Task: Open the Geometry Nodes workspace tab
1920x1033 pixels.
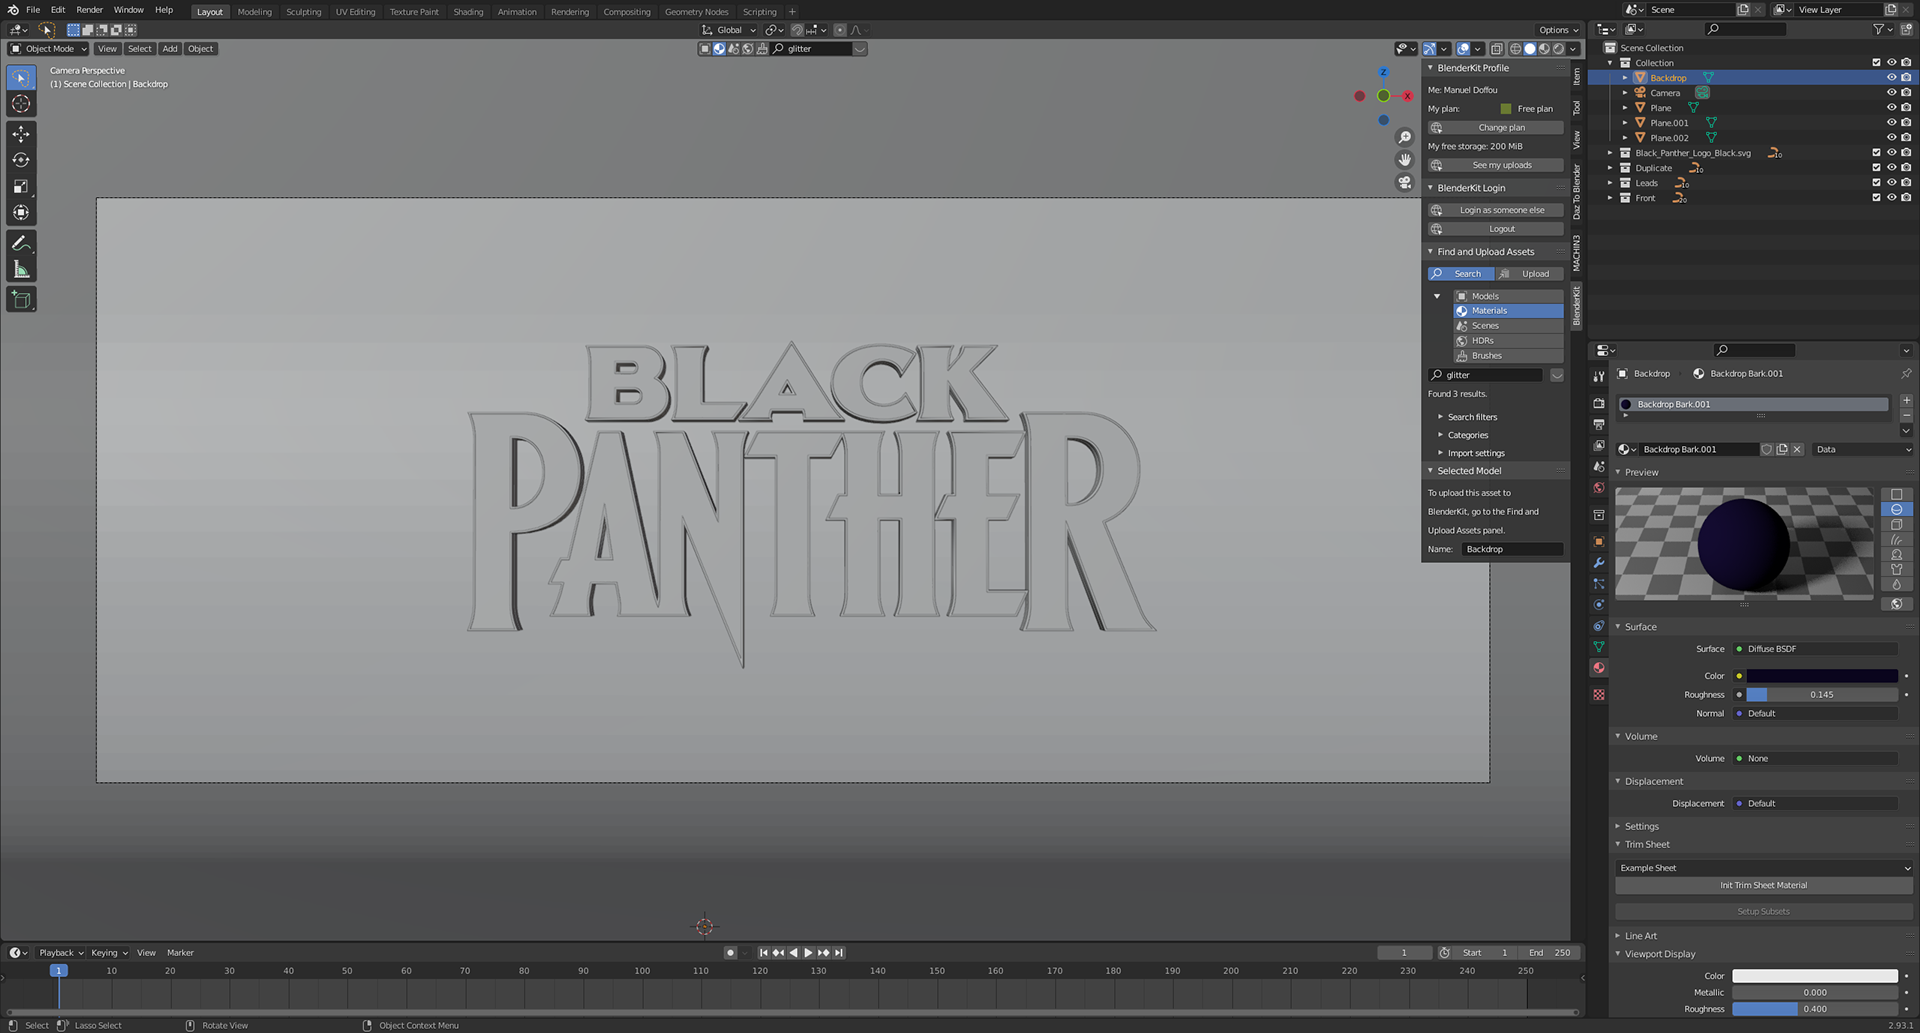Action: click(x=696, y=12)
